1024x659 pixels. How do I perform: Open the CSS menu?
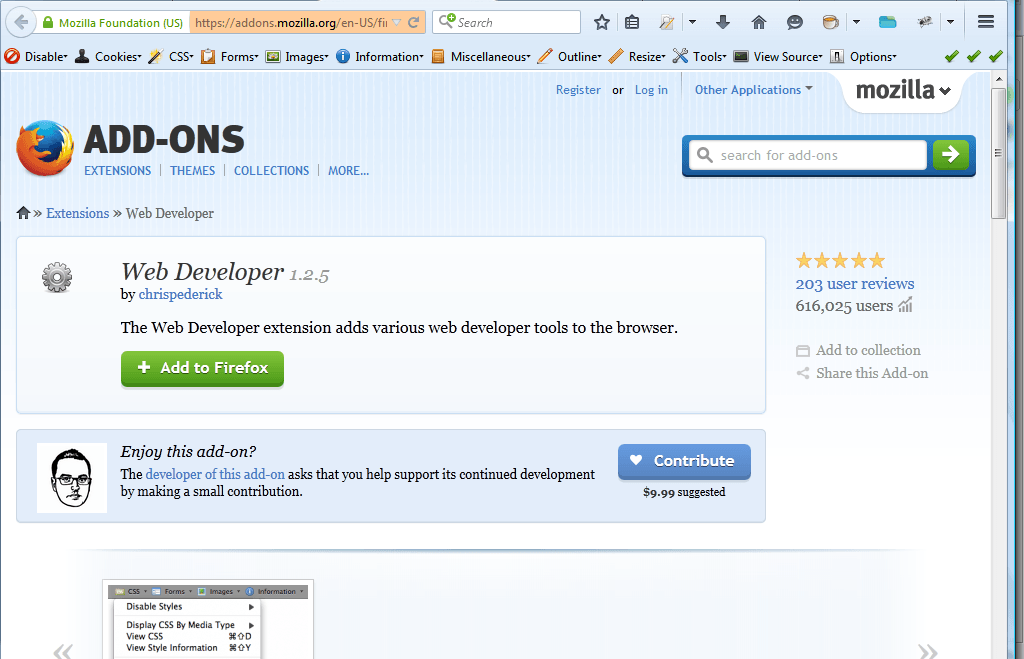point(171,57)
